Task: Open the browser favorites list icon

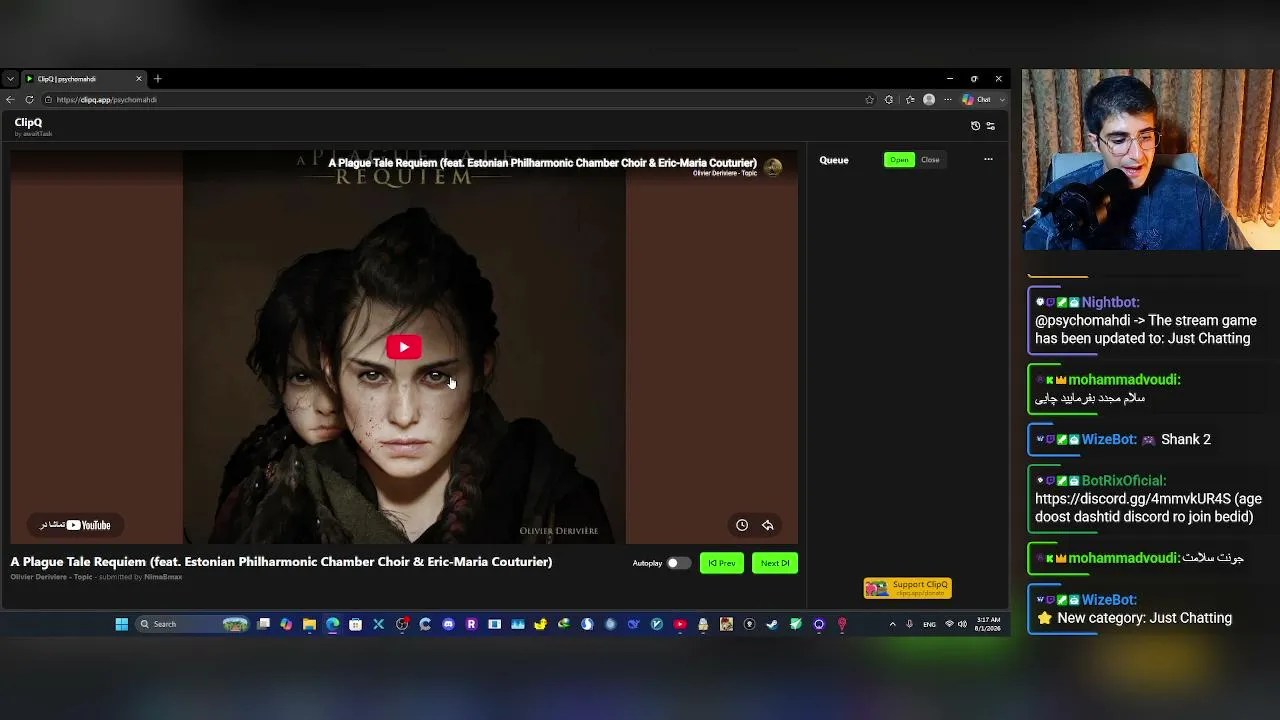Action: 910,100
